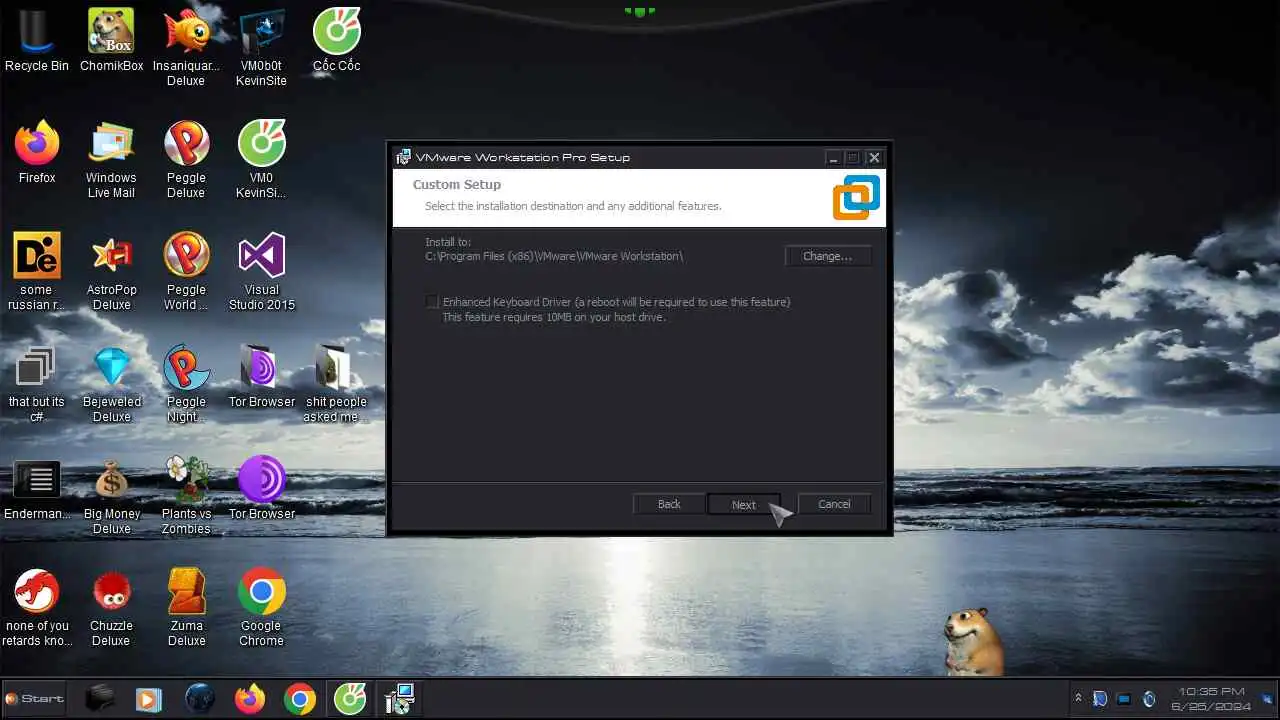
Task: Select the Peggle World desktop icon
Action: (186, 272)
